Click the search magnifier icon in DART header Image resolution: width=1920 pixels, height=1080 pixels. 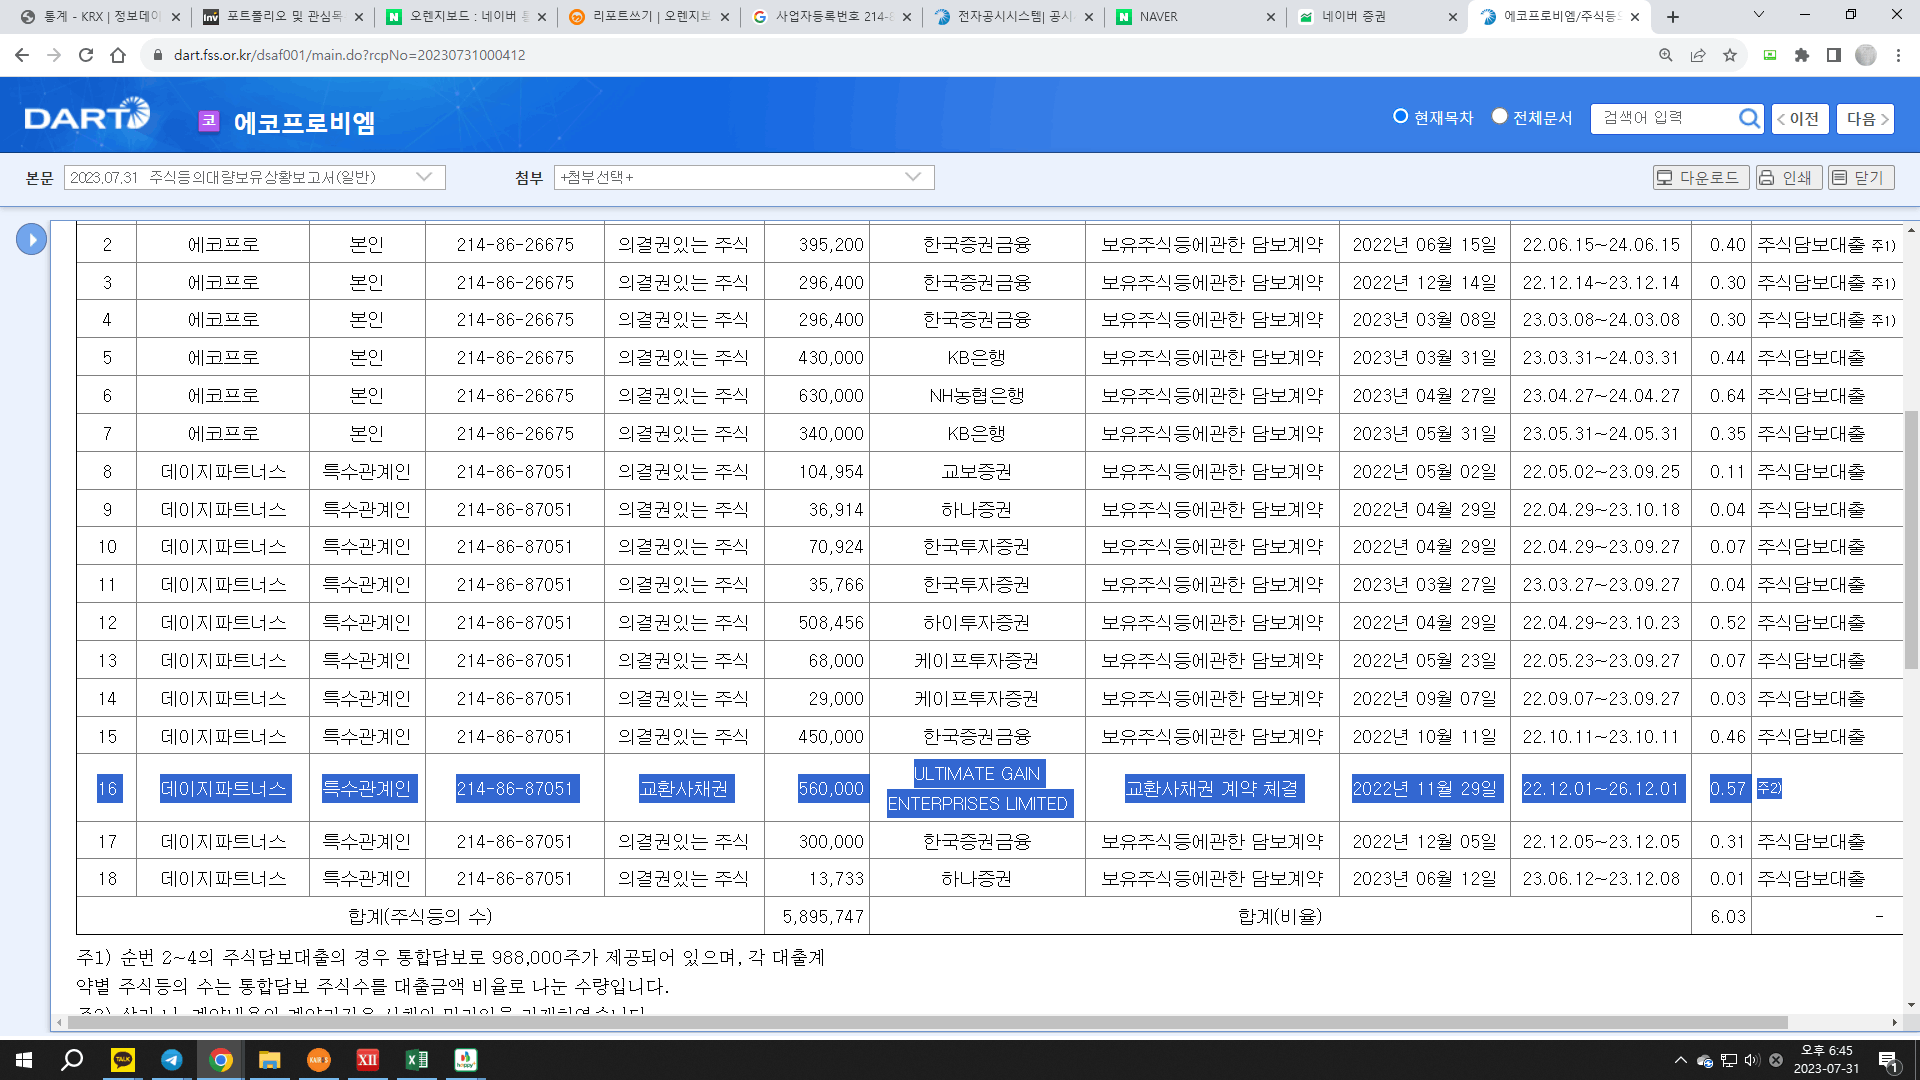1748,118
